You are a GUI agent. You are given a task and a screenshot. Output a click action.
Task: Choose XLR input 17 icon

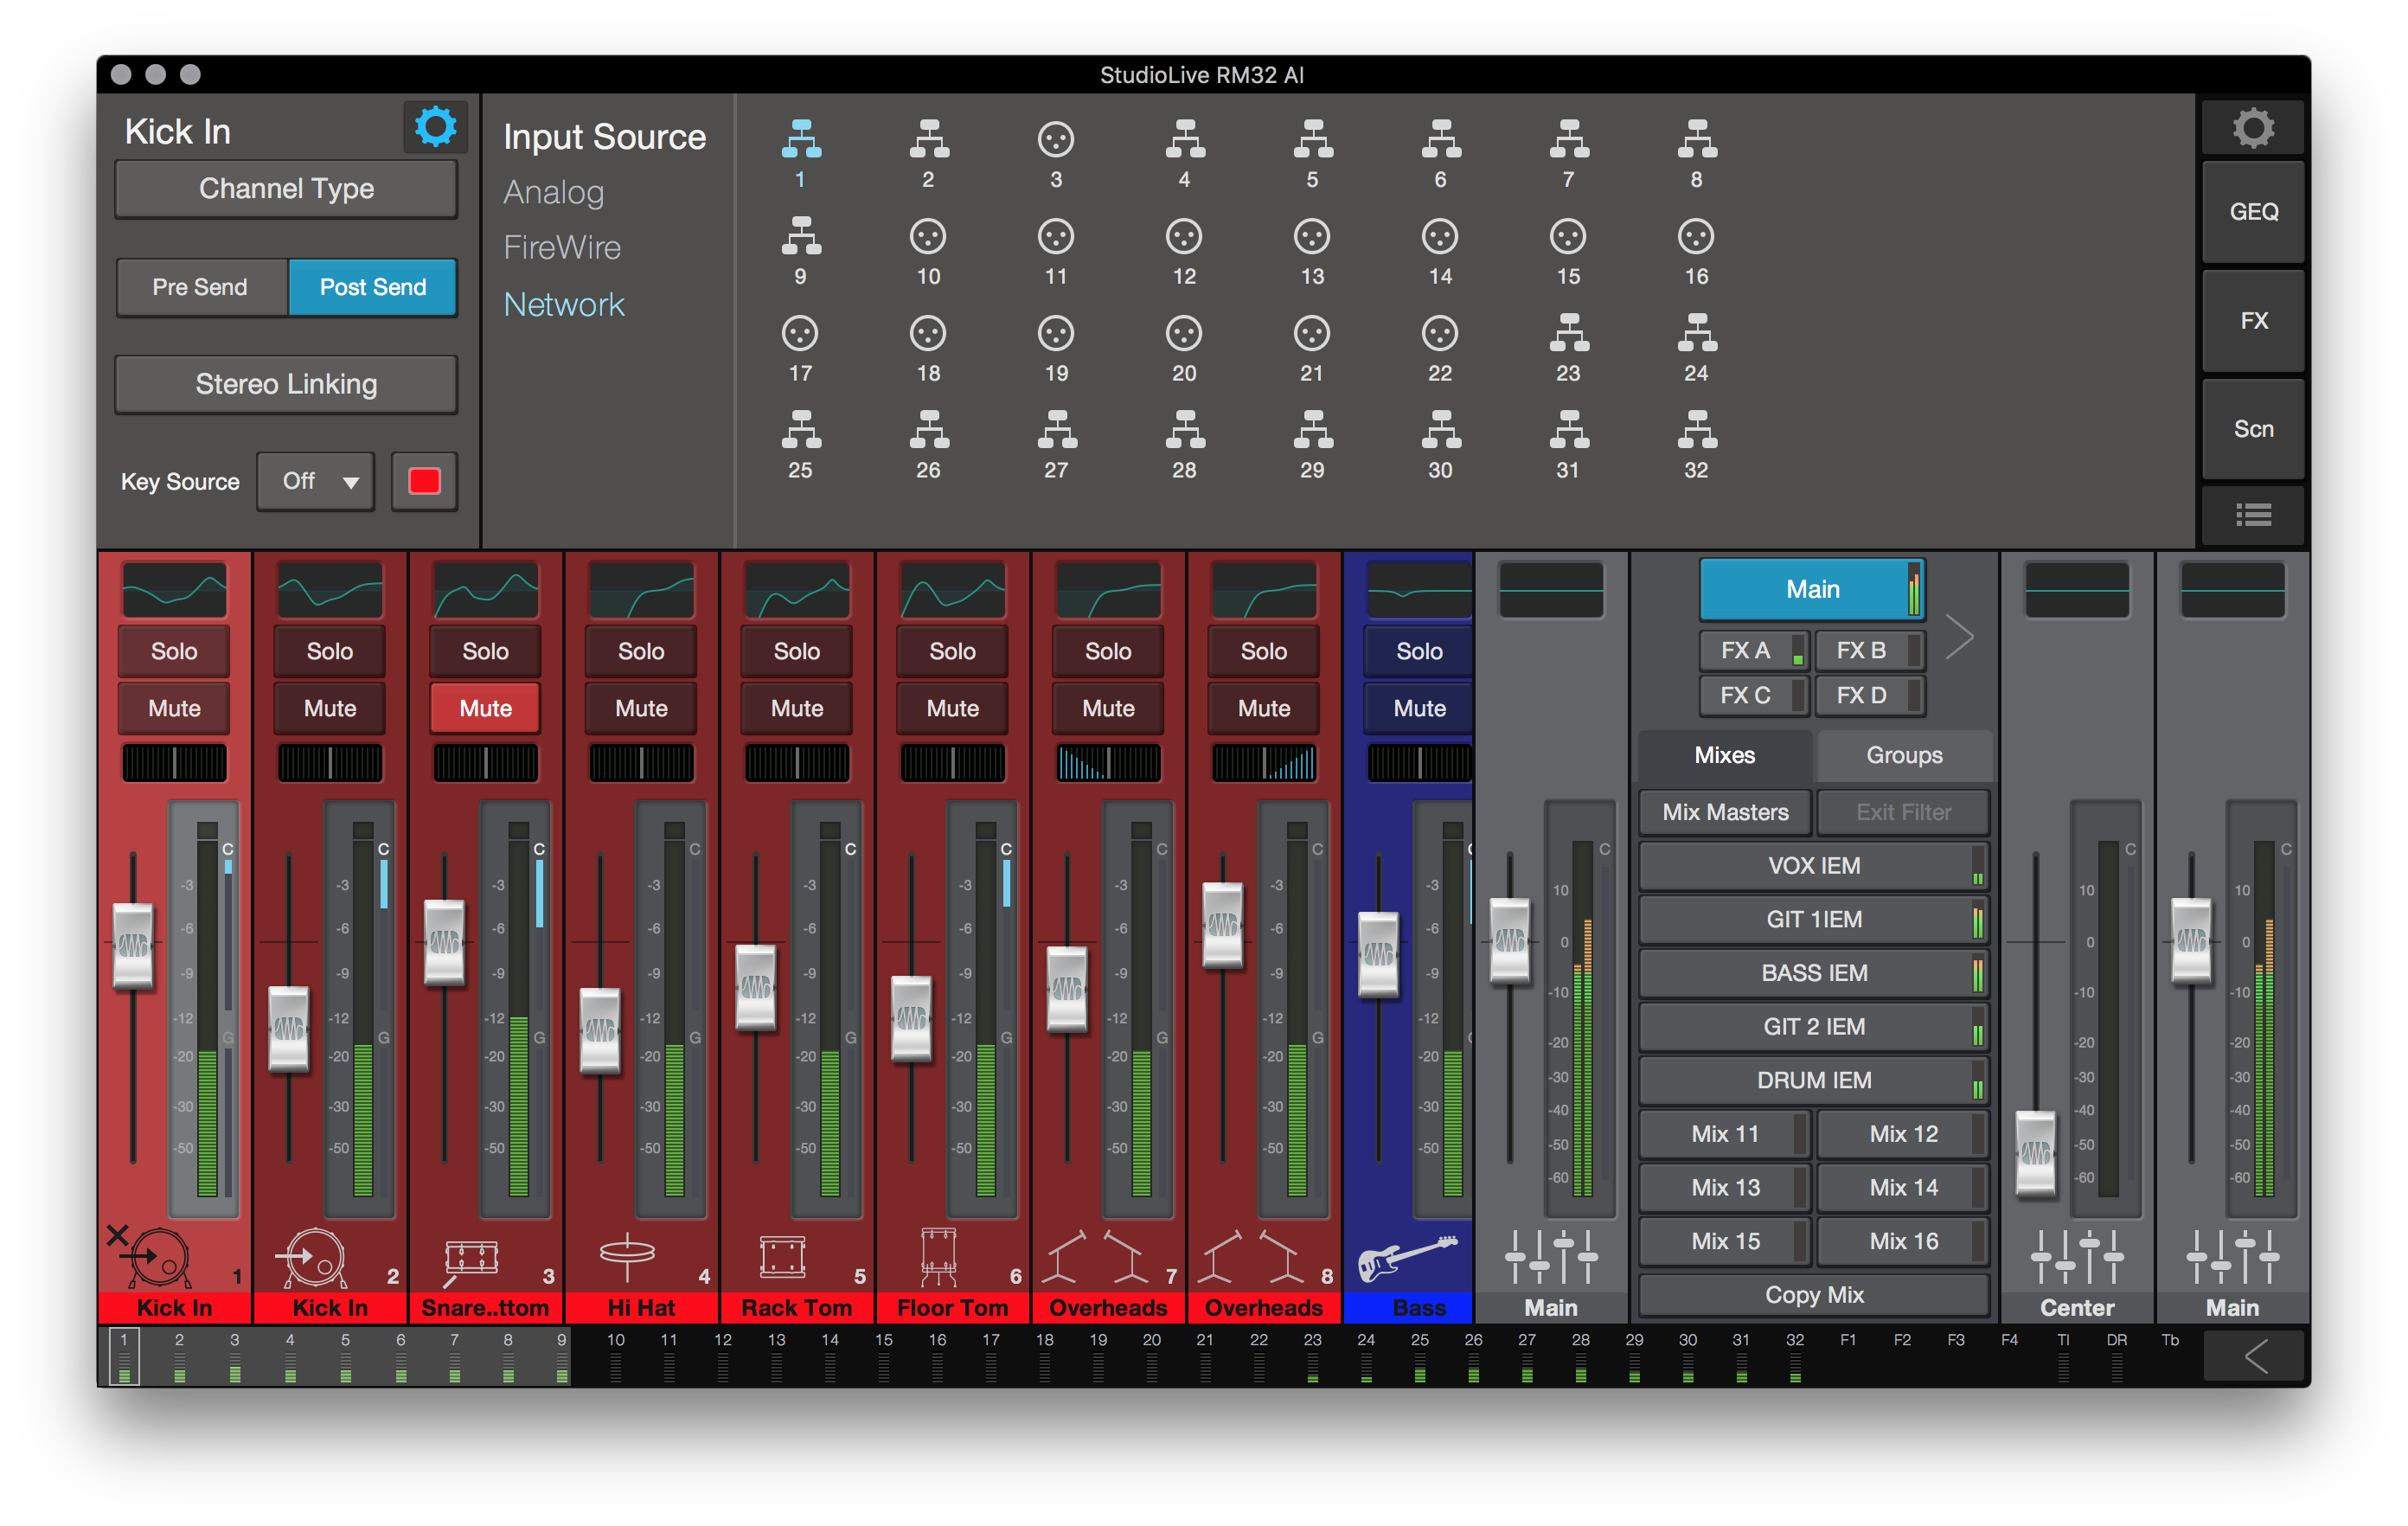click(800, 333)
